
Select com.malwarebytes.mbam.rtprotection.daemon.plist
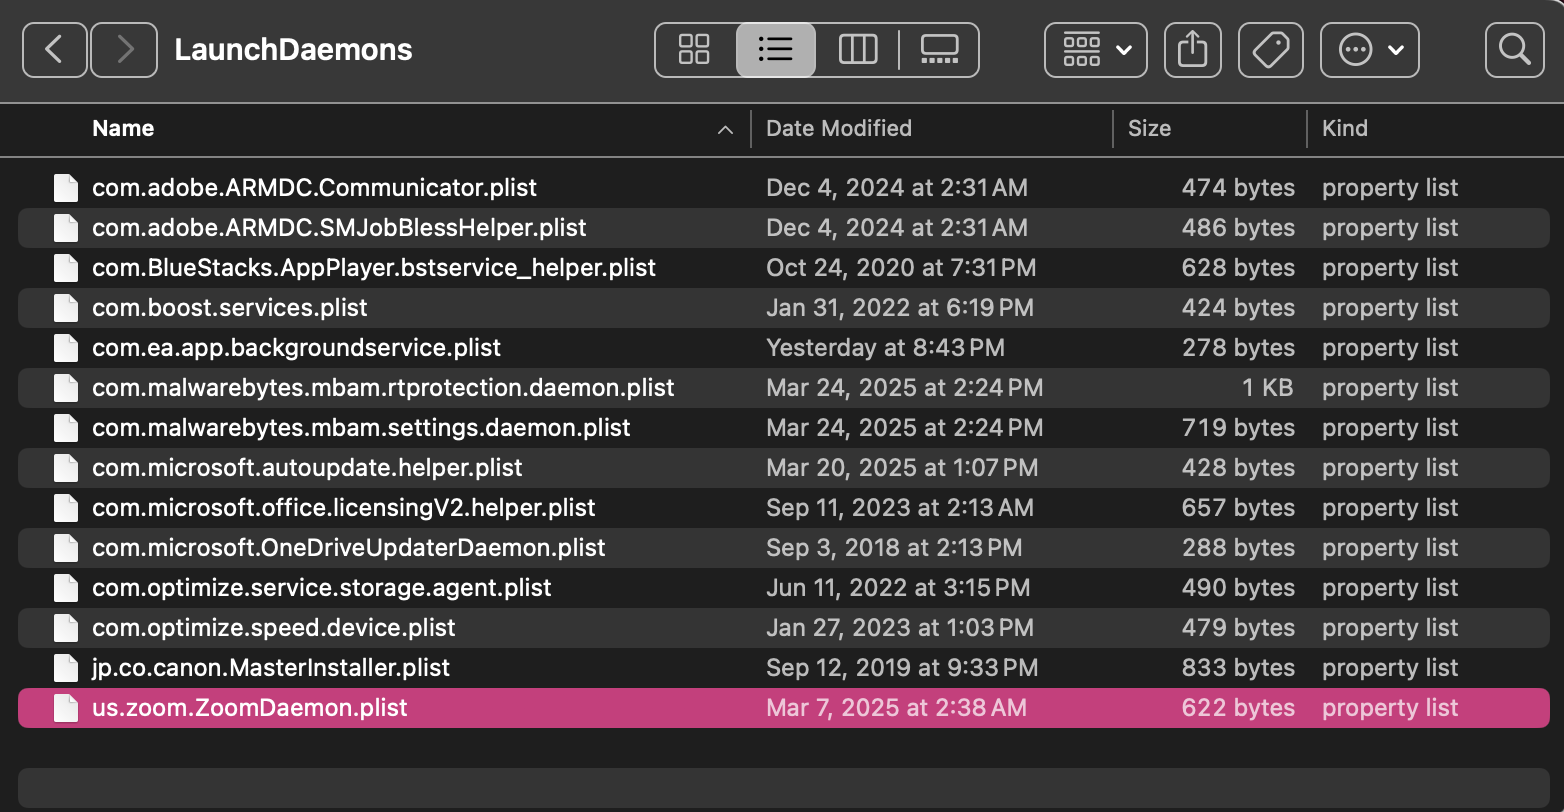click(383, 388)
